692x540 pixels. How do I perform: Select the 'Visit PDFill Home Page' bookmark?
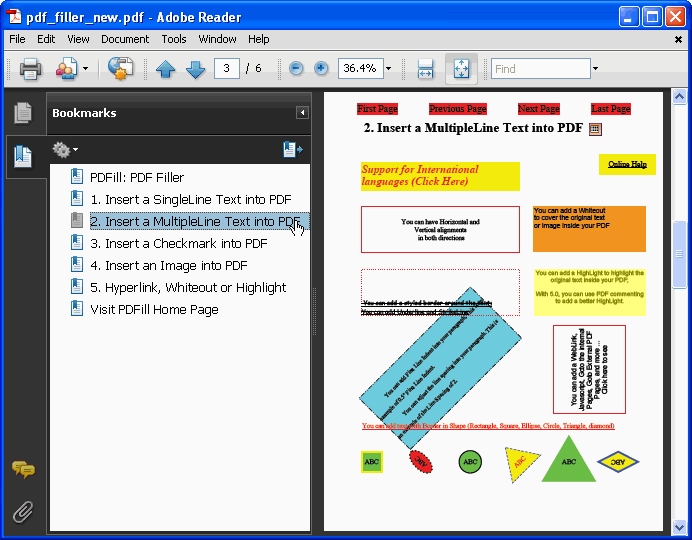click(154, 310)
